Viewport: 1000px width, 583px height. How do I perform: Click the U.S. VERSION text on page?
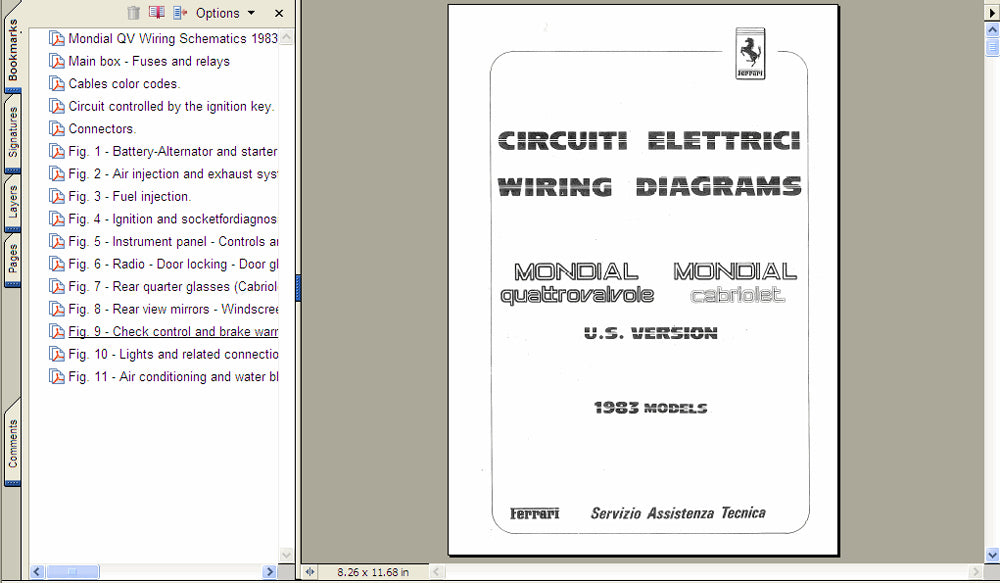651,333
